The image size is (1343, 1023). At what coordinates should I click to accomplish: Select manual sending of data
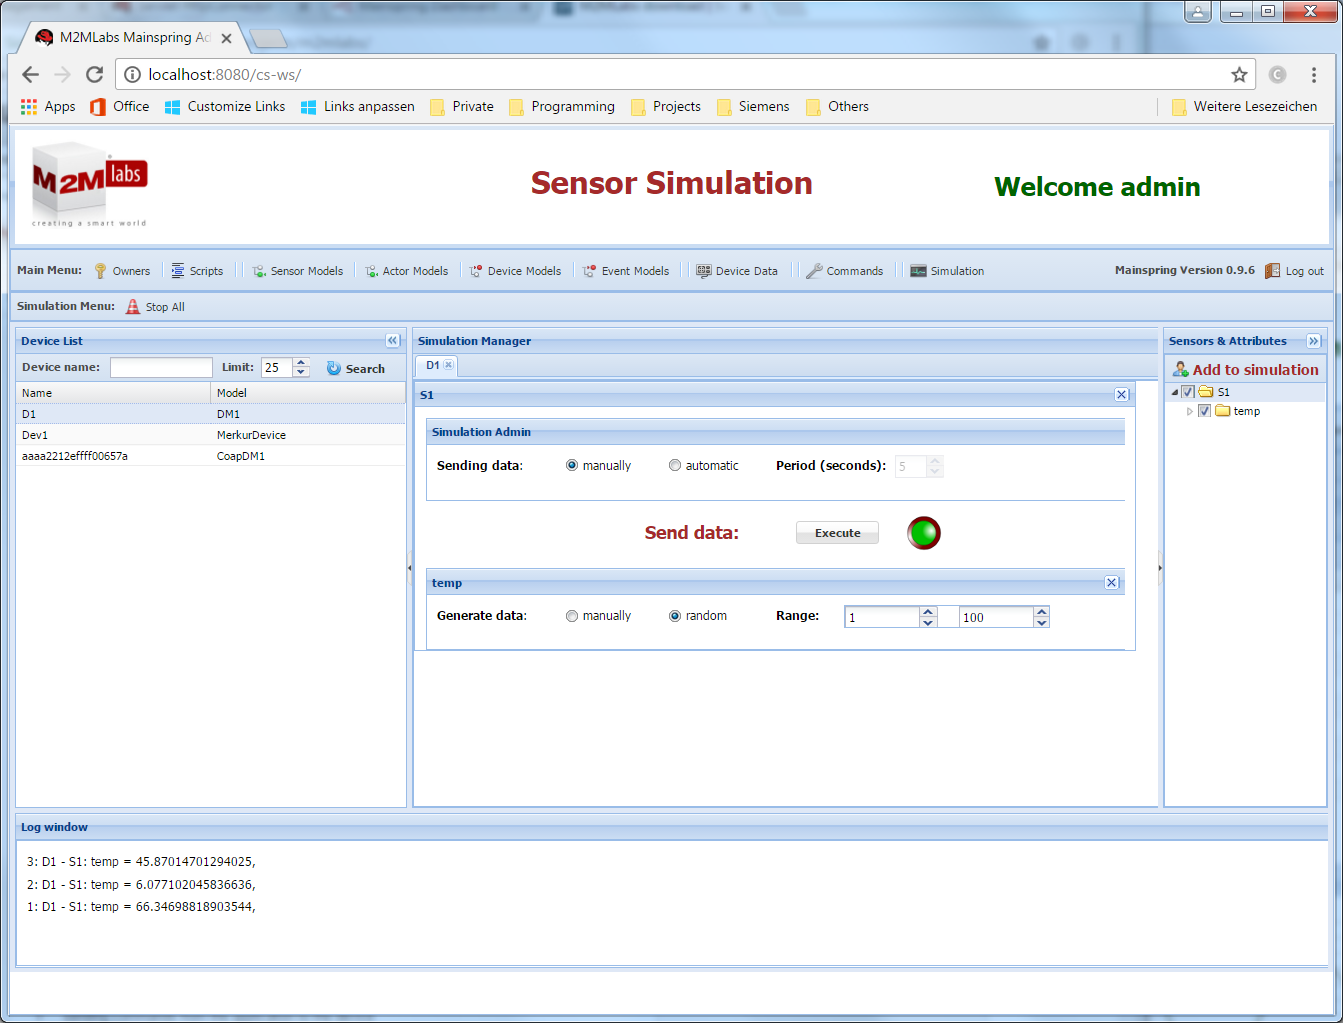571,464
